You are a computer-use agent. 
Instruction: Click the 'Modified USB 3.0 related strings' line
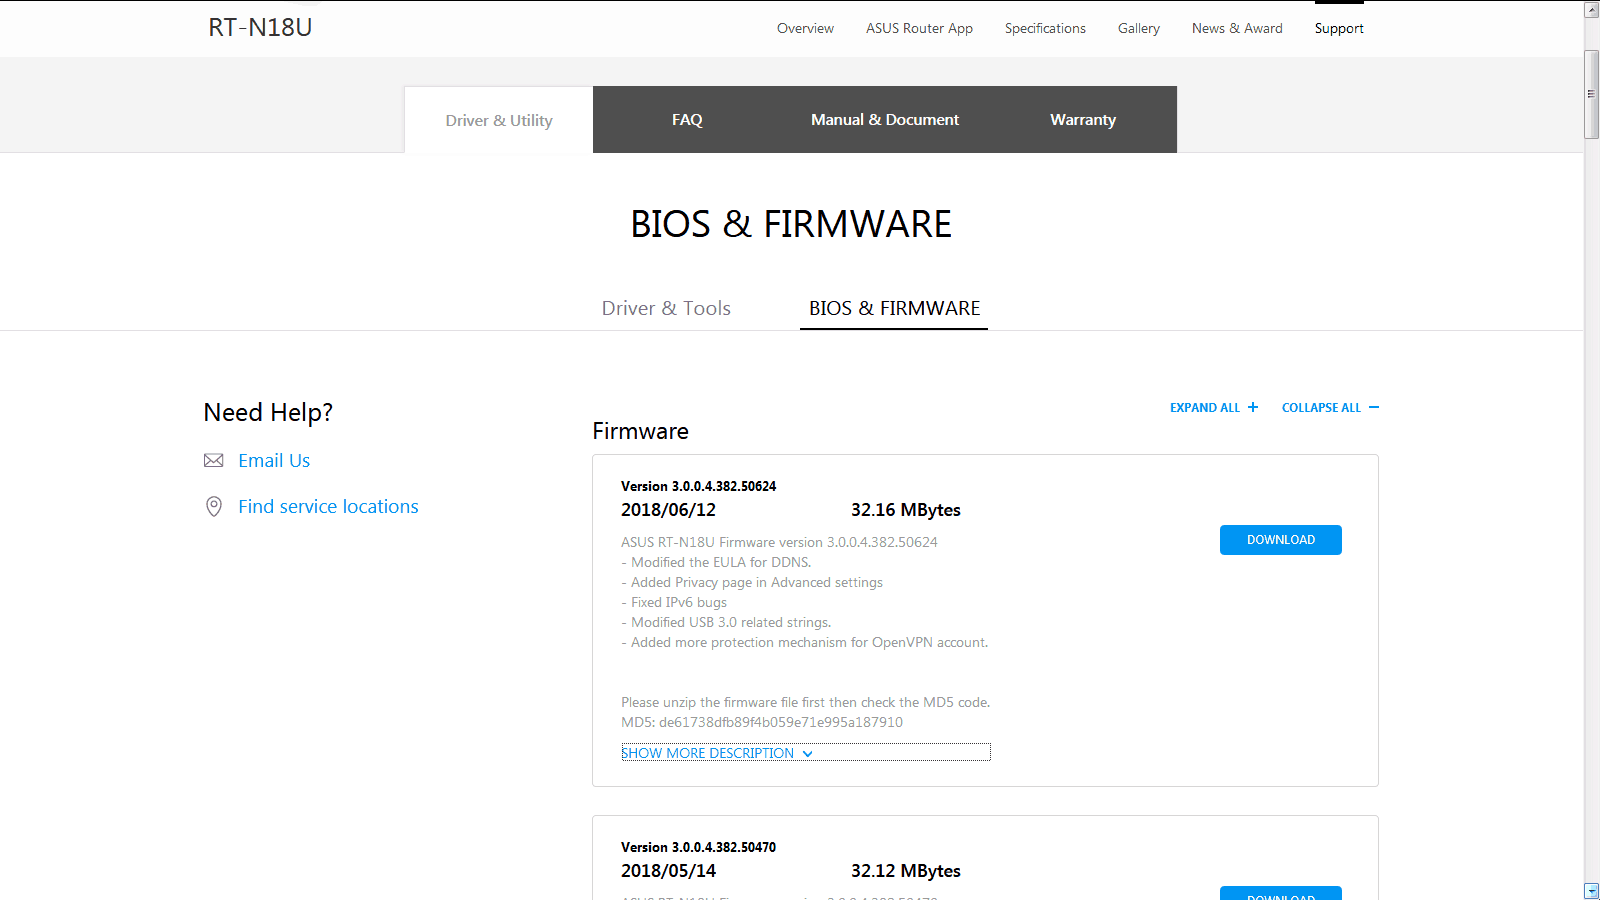tap(726, 622)
